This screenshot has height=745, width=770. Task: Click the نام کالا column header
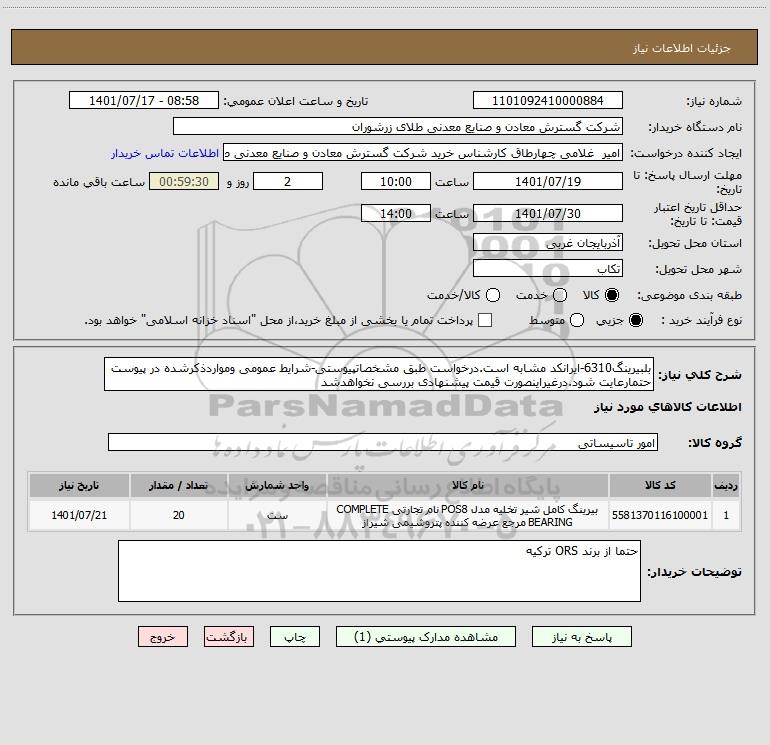pos(468,485)
